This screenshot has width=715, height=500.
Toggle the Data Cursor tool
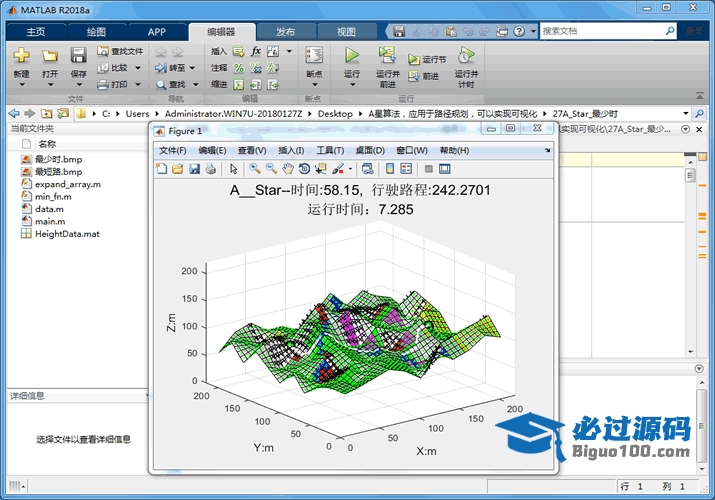click(x=321, y=169)
